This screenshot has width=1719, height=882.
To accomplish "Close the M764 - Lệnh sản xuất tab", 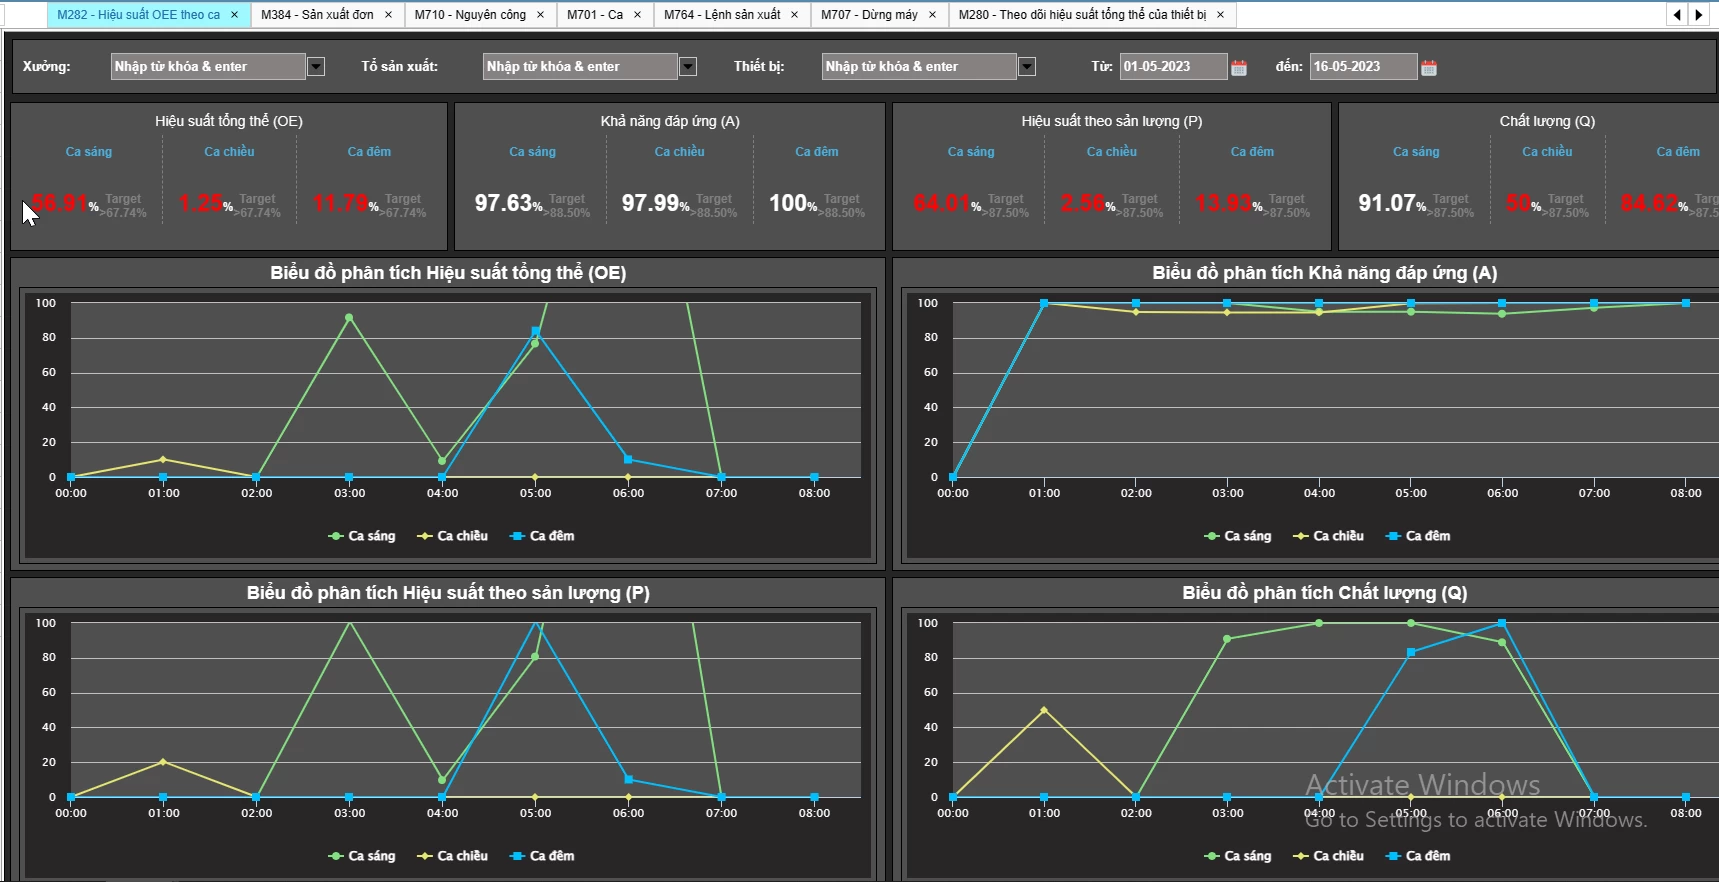I will point(794,15).
